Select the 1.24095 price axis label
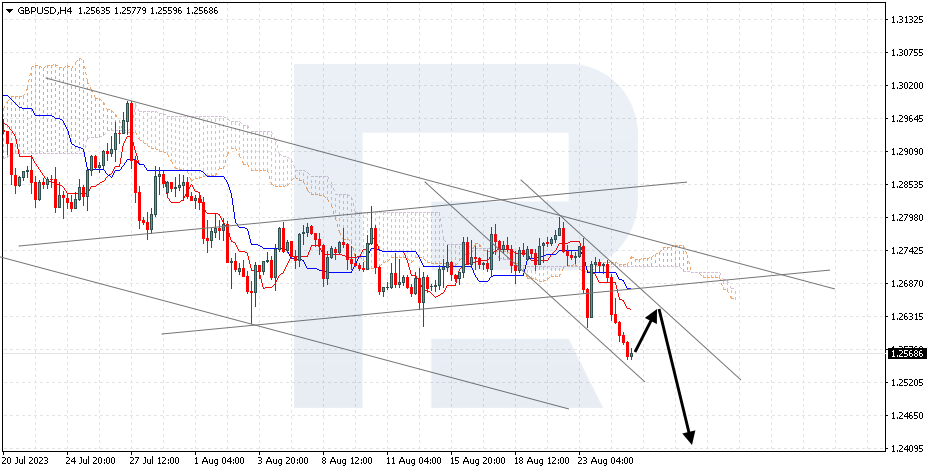931x472 pixels. tap(905, 448)
